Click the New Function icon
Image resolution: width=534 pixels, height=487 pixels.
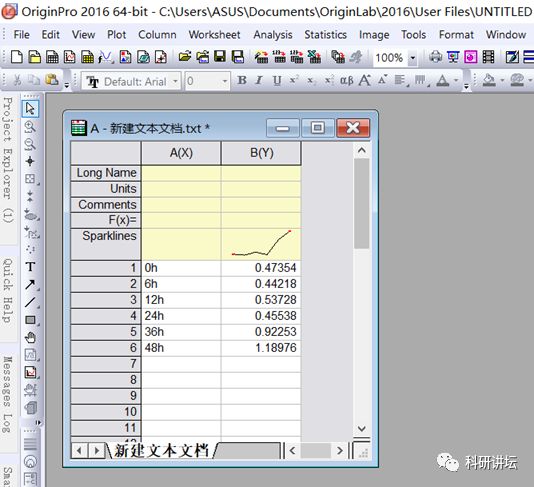(106, 57)
